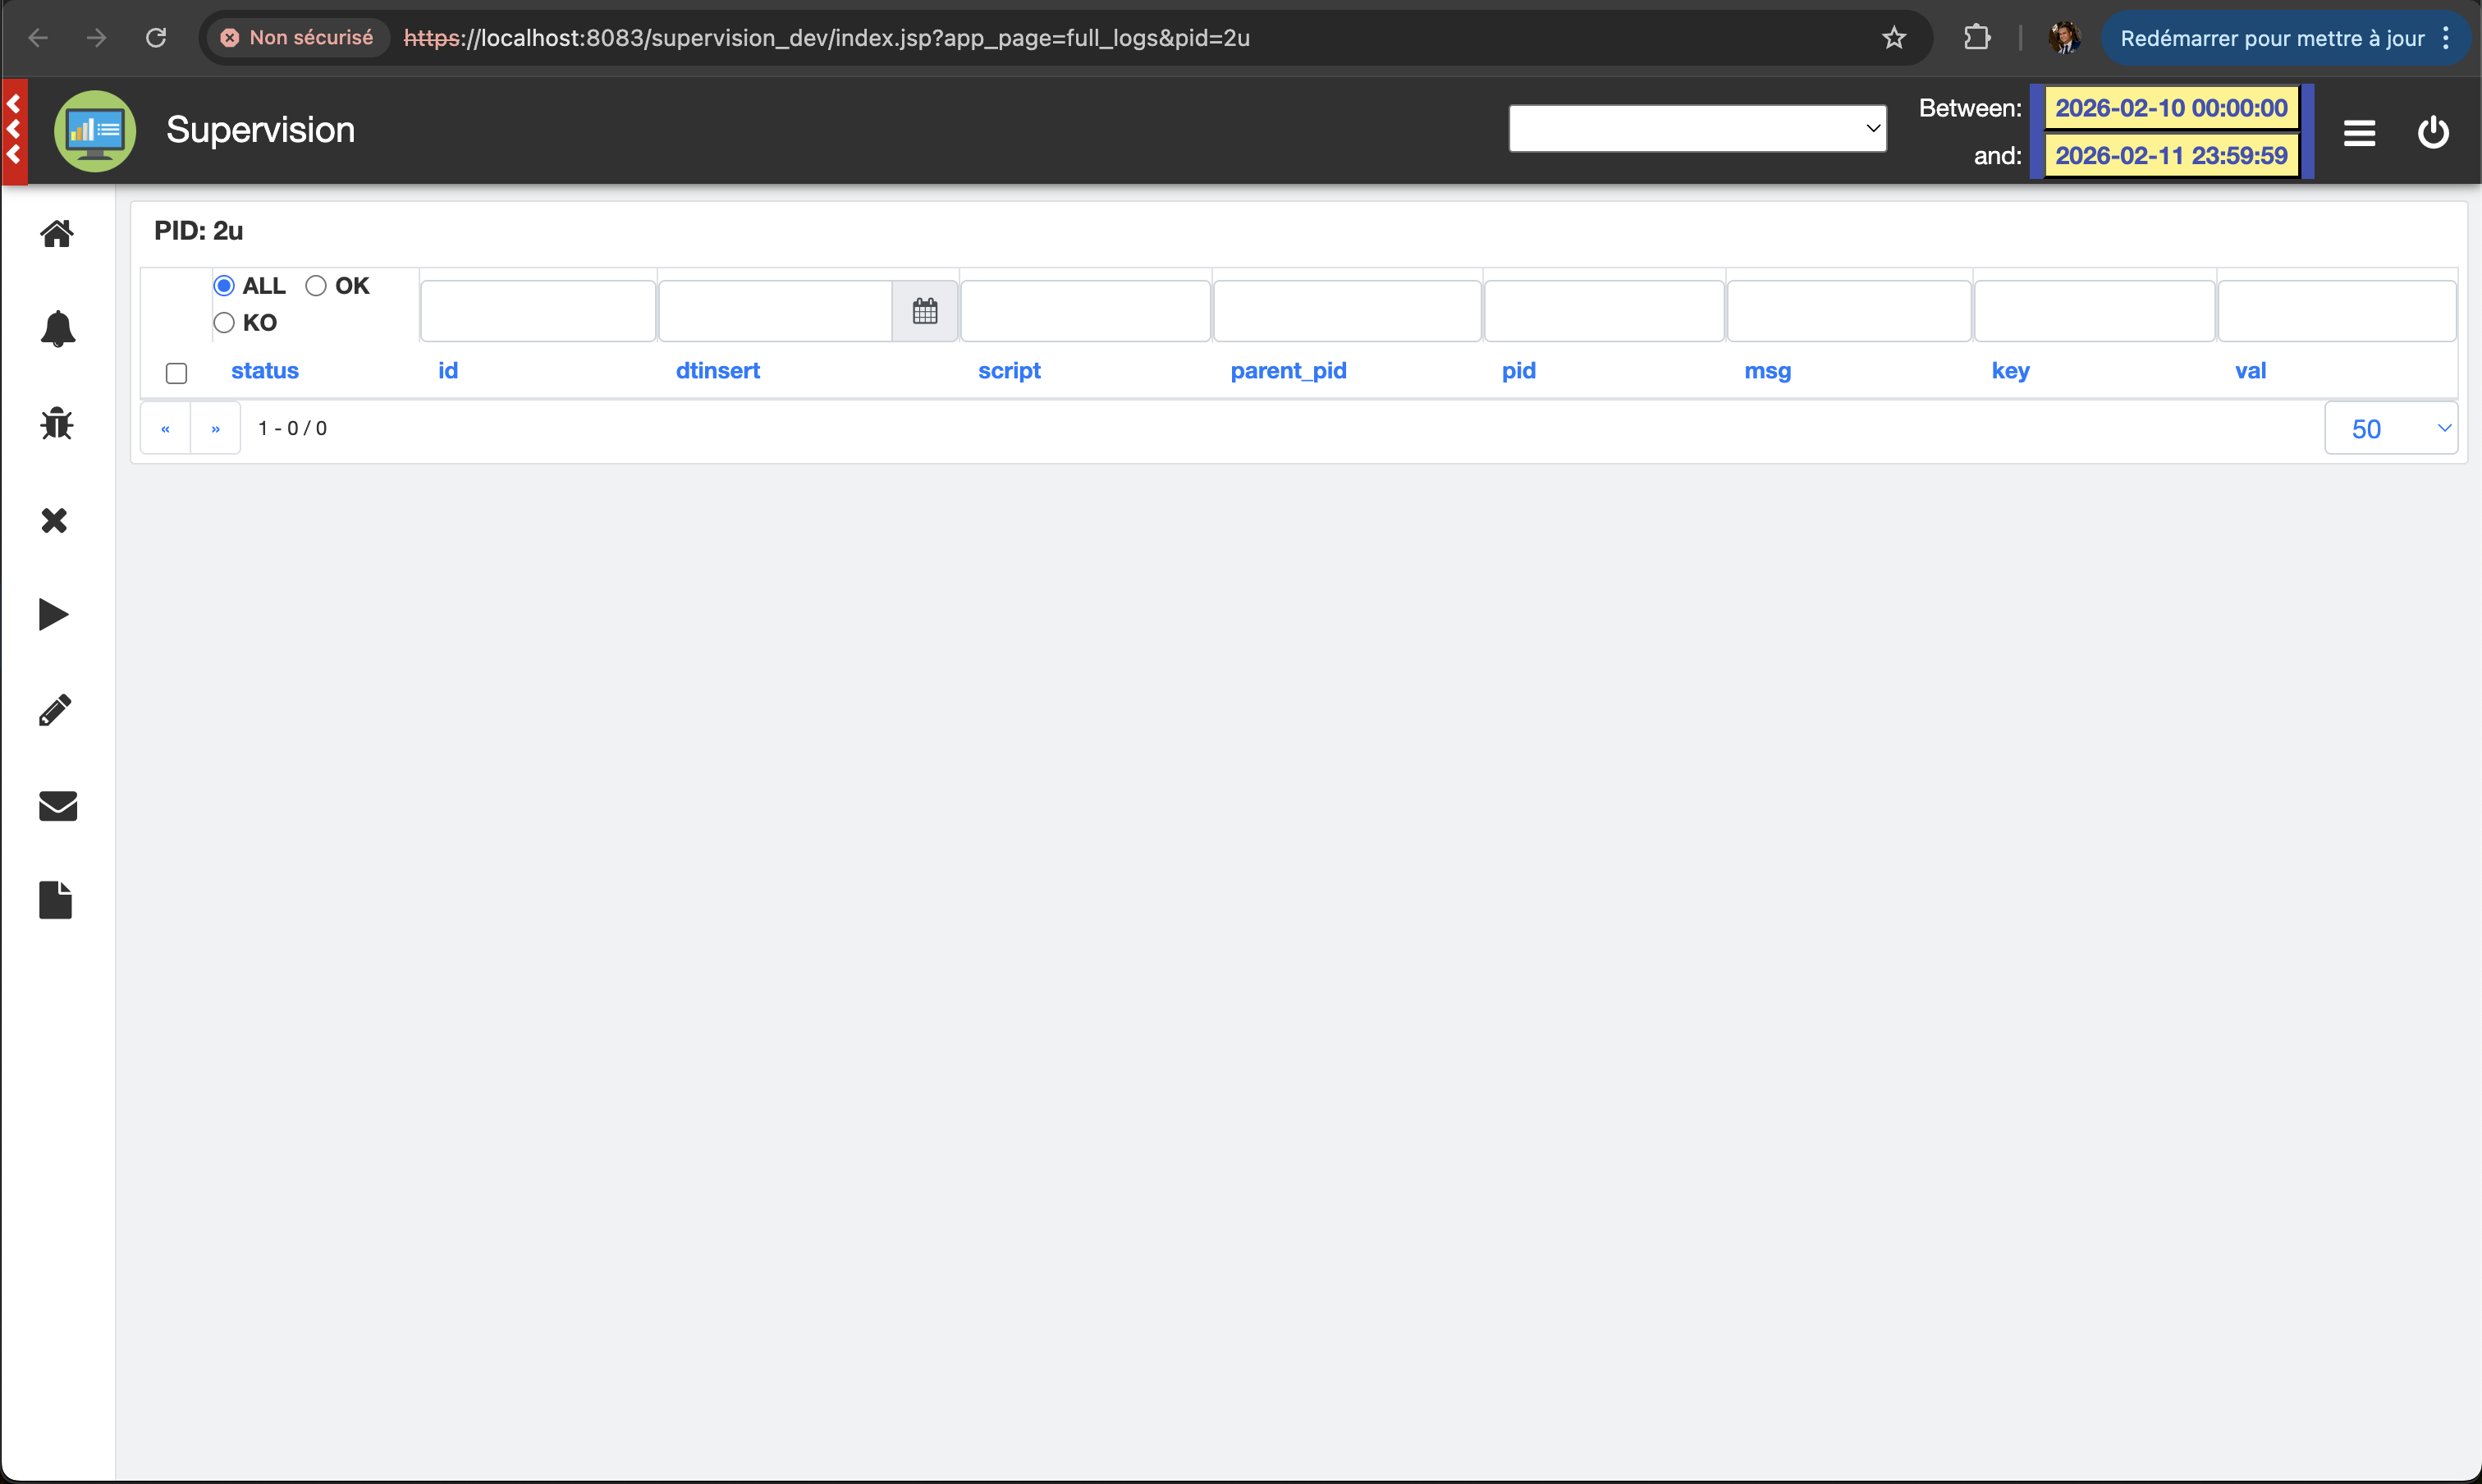Open the home icon in sidebar
This screenshot has width=2482, height=1484.
(57, 233)
